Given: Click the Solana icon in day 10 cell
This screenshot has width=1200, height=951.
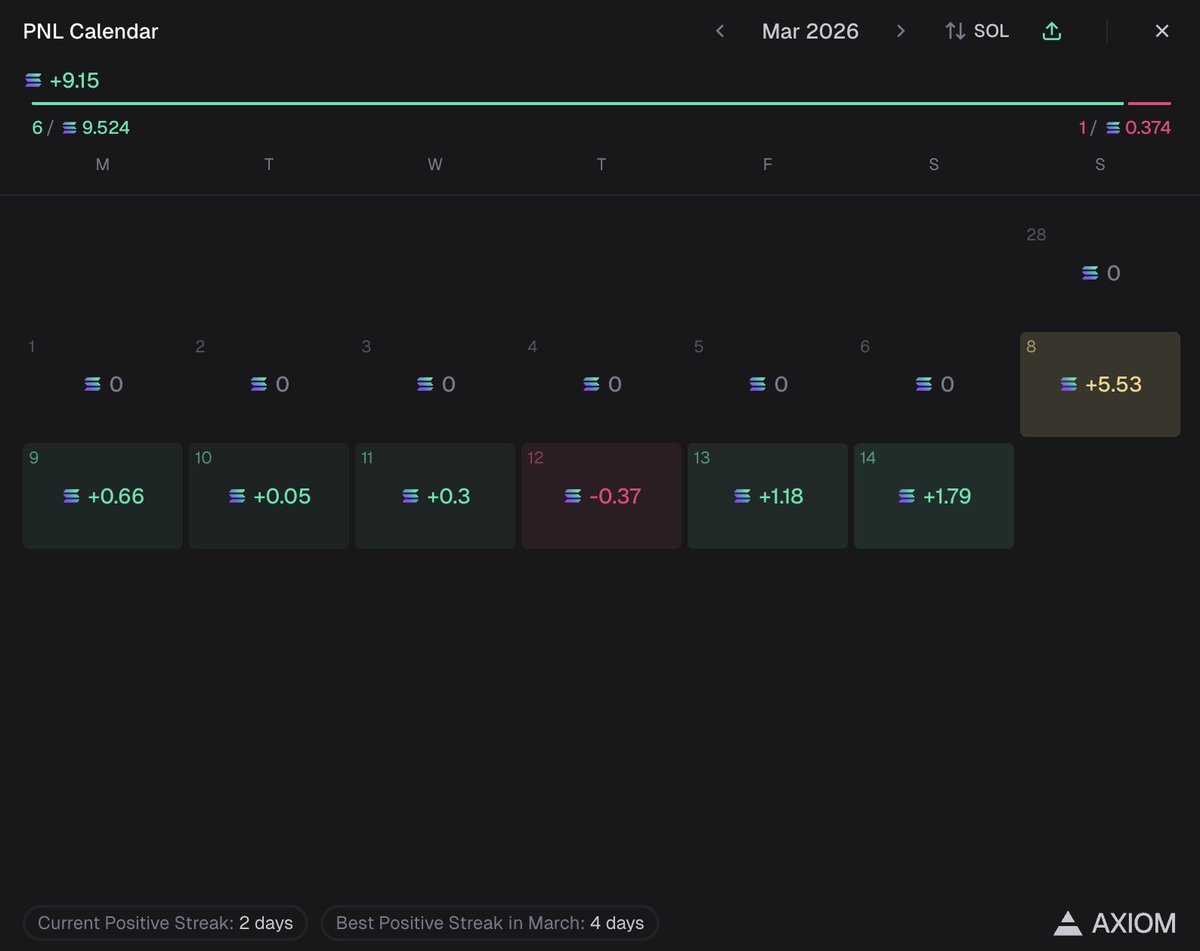Looking at the screenshot, I should point(237,496).
